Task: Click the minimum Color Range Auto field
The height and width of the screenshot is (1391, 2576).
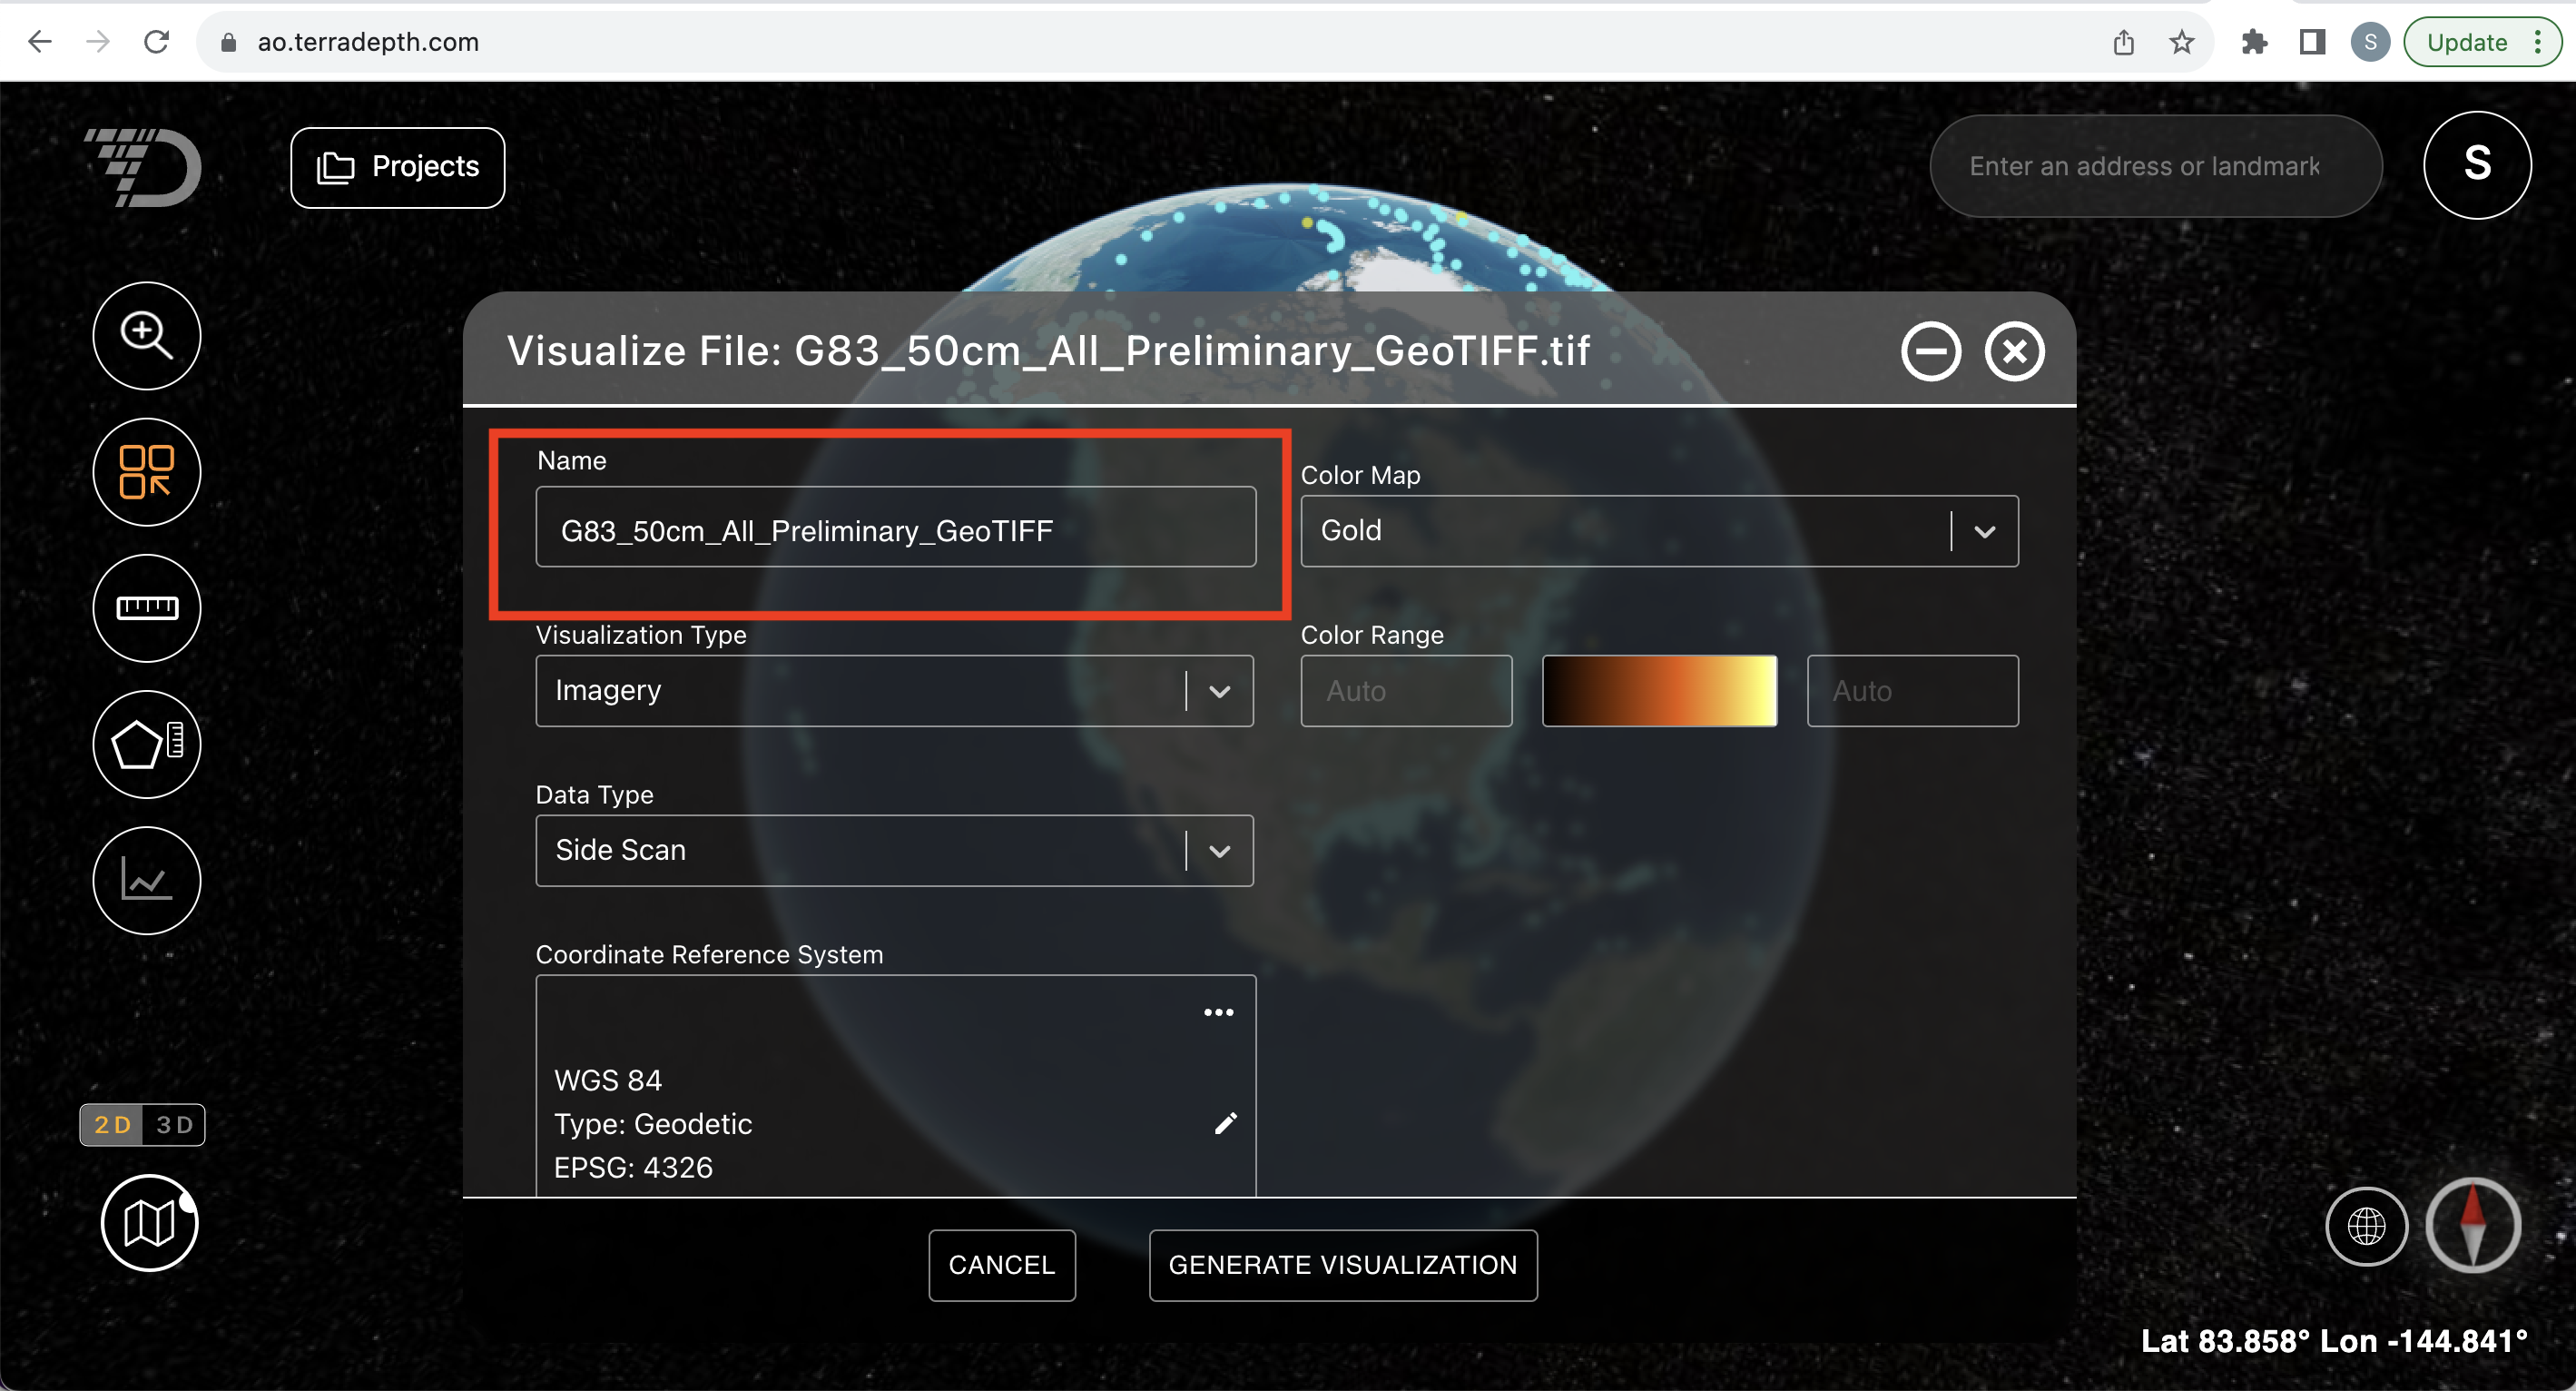Action: click(1406, 691)
